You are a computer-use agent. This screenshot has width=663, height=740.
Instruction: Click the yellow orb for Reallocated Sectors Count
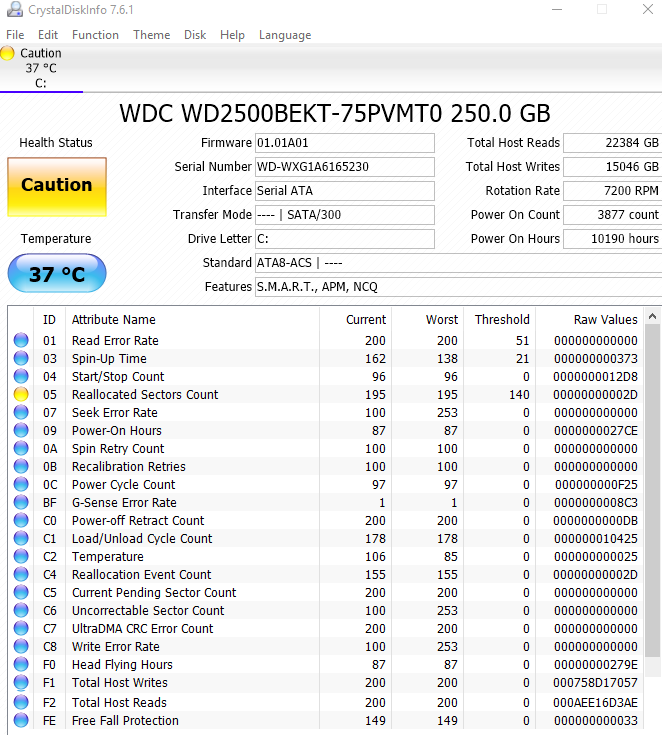21,394
